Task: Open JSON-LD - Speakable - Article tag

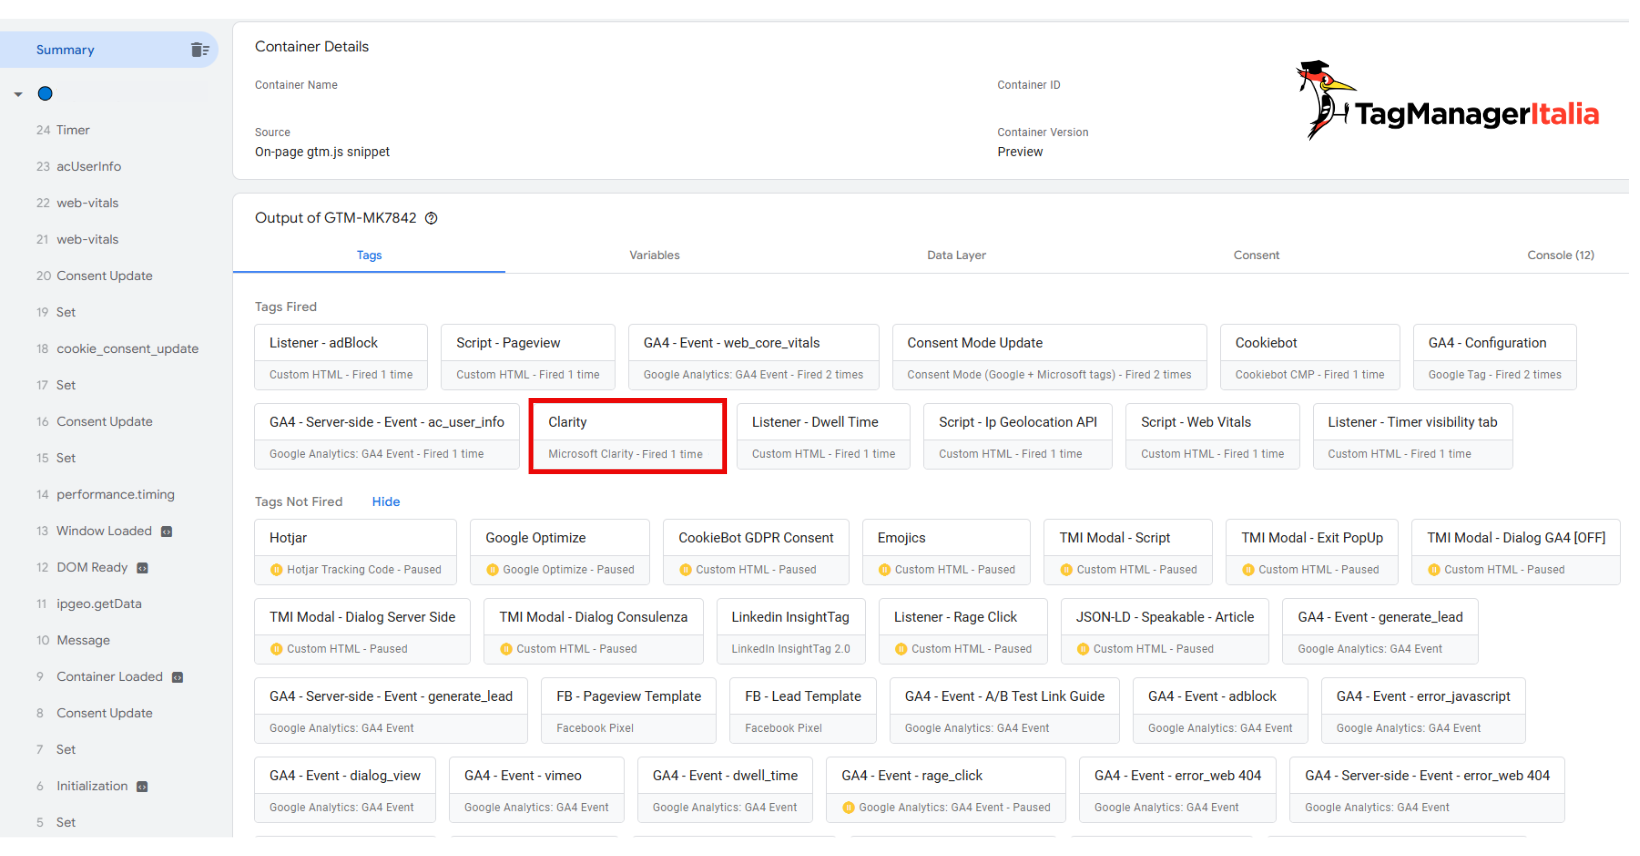Action: tap(1165, 631)
